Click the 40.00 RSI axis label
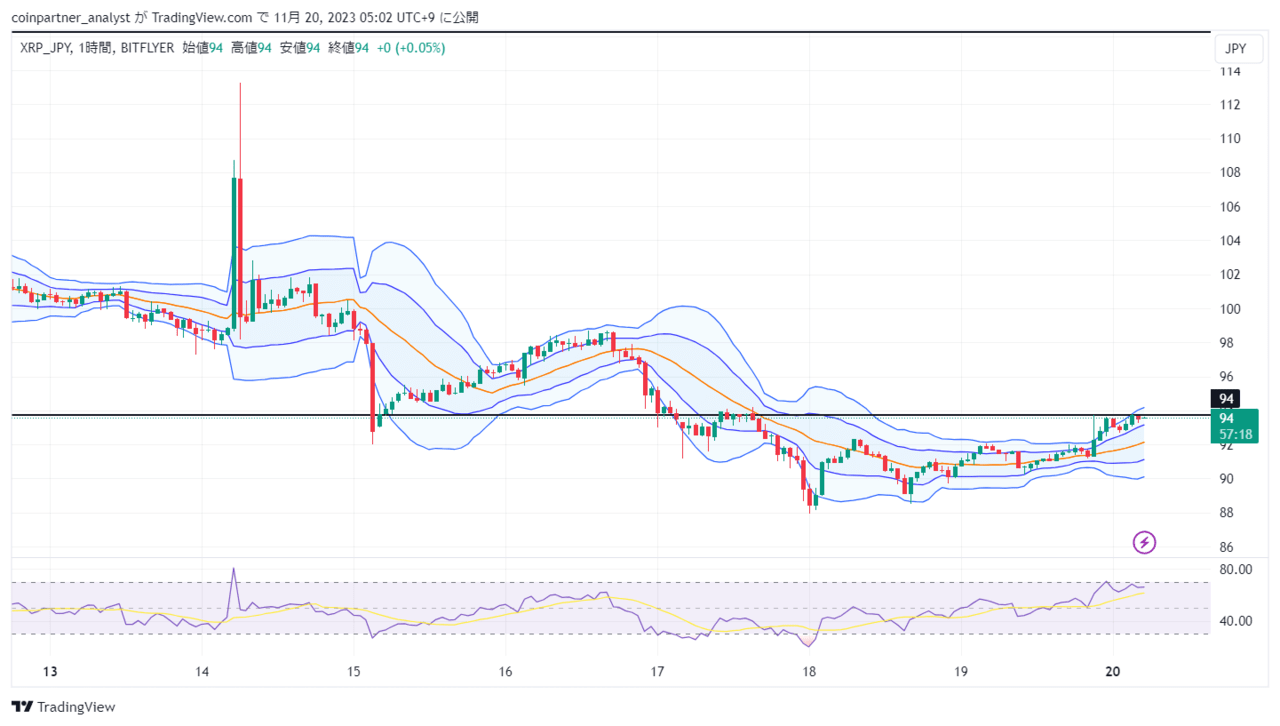The image size is (1280, 726). [1236, 621]
